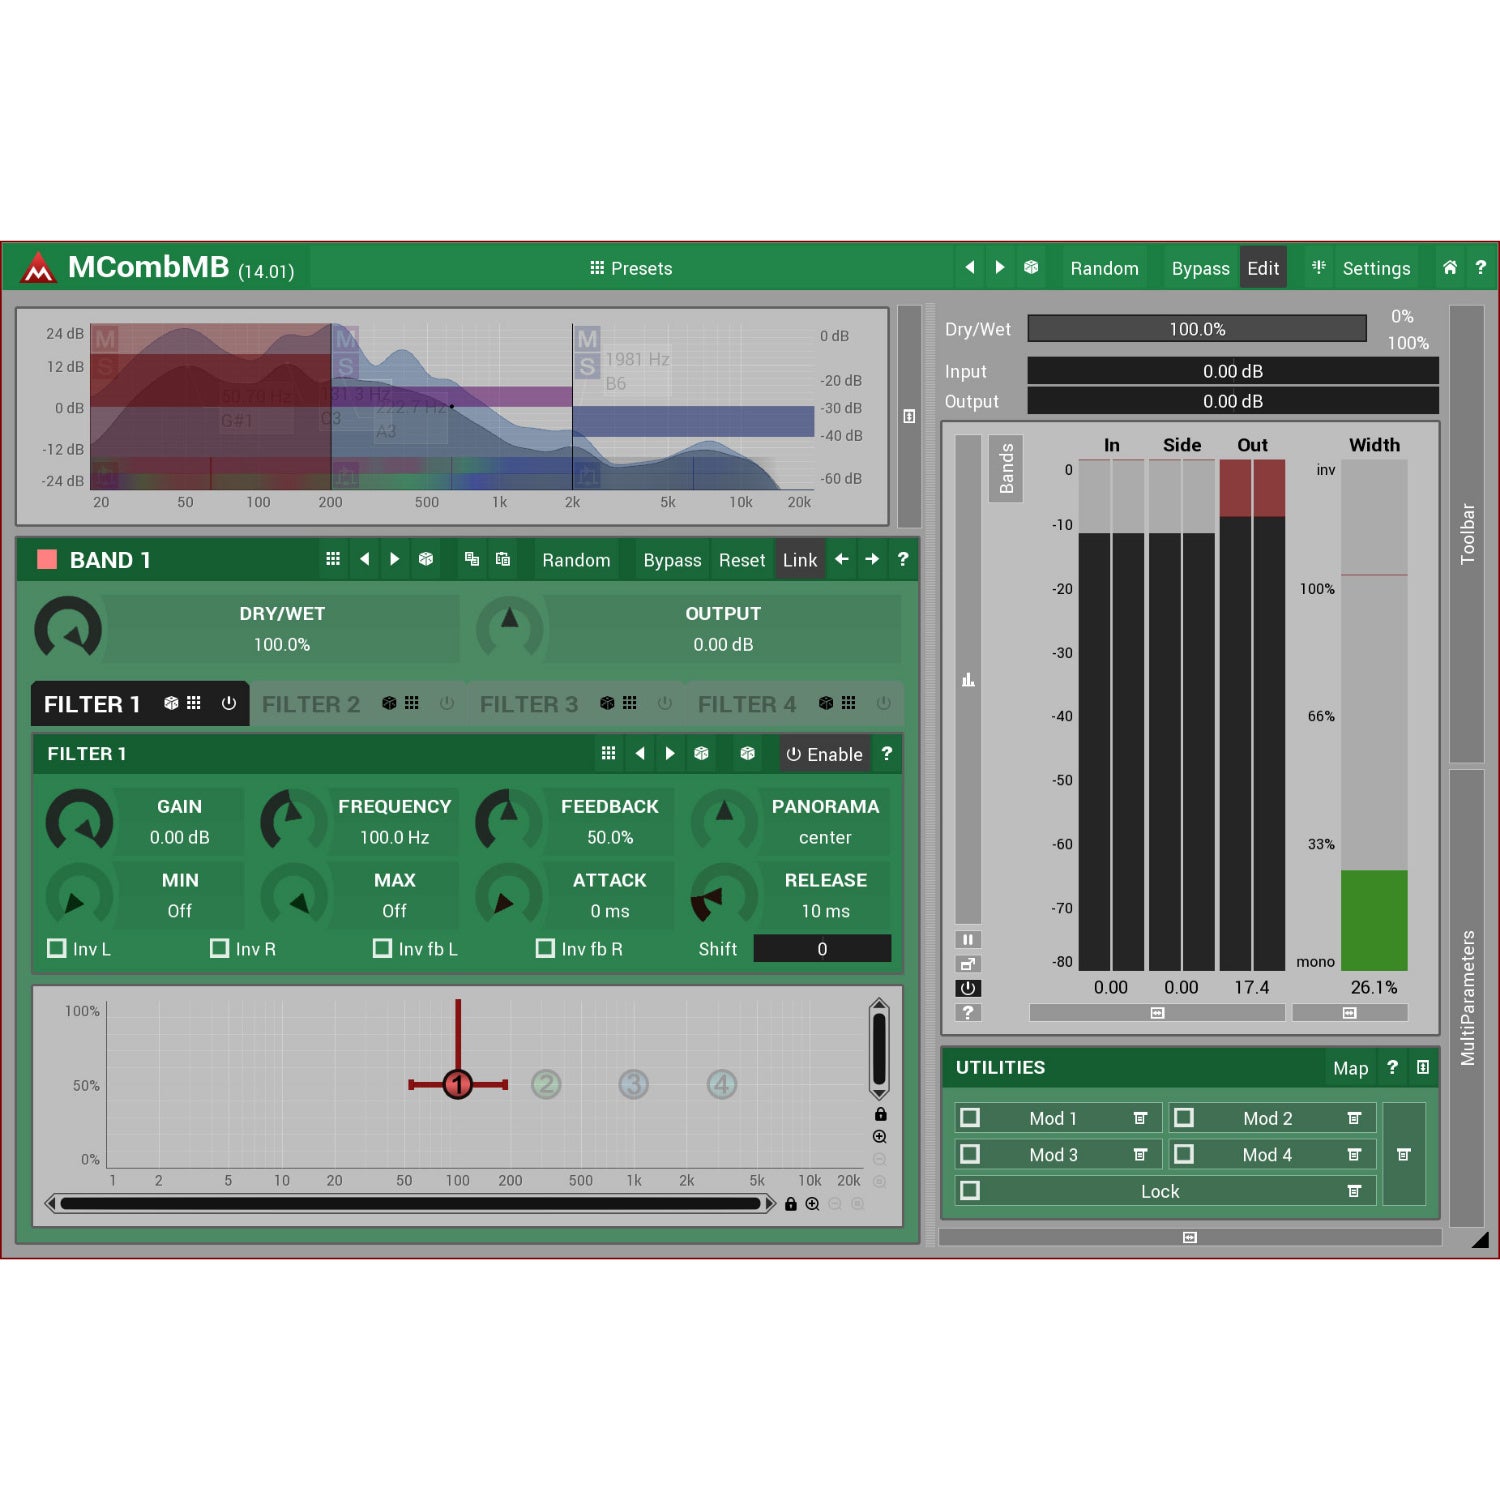Select the FILTER 2 tab
1500x1500 pixels.
(x=358, y=704)
